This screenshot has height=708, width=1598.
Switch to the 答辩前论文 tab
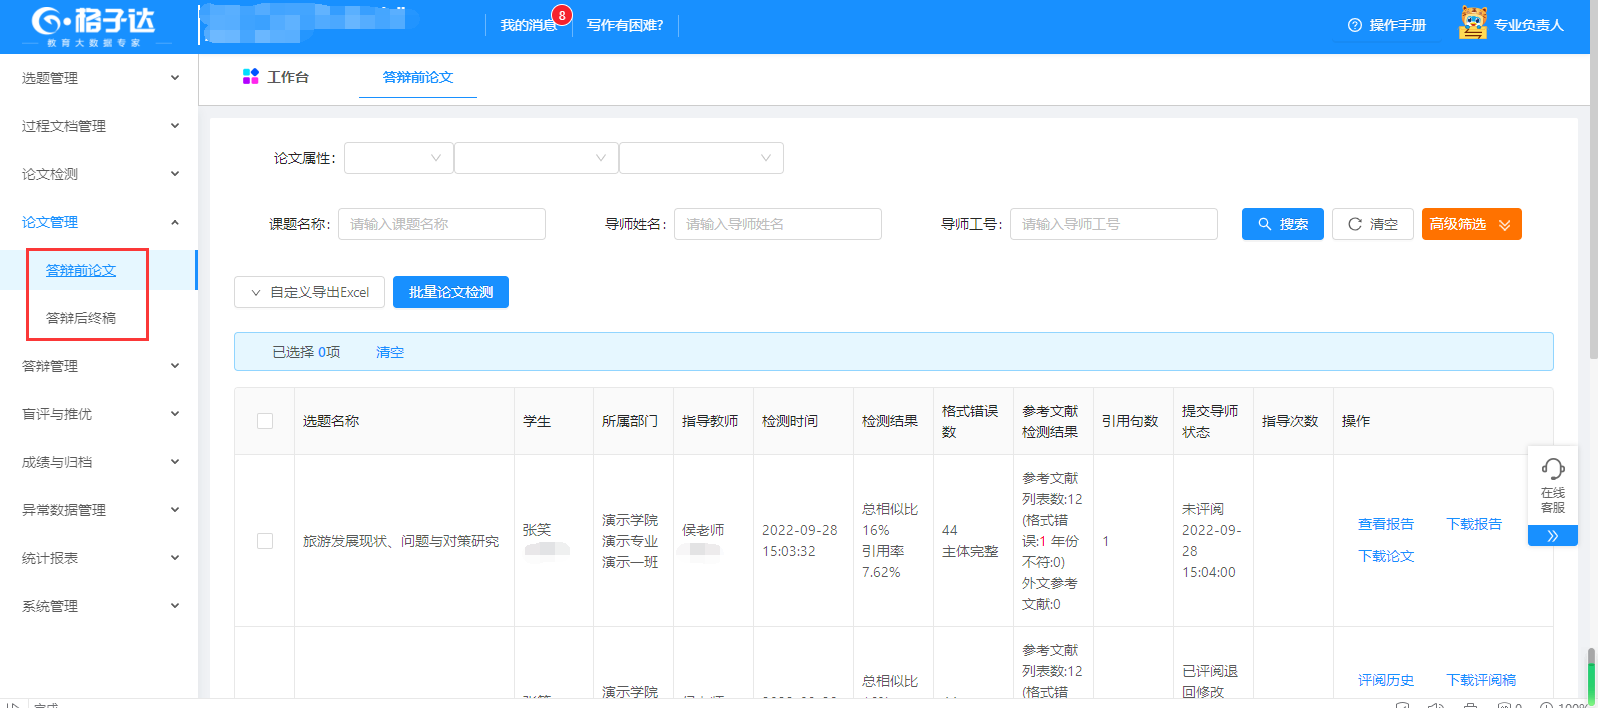418,77
